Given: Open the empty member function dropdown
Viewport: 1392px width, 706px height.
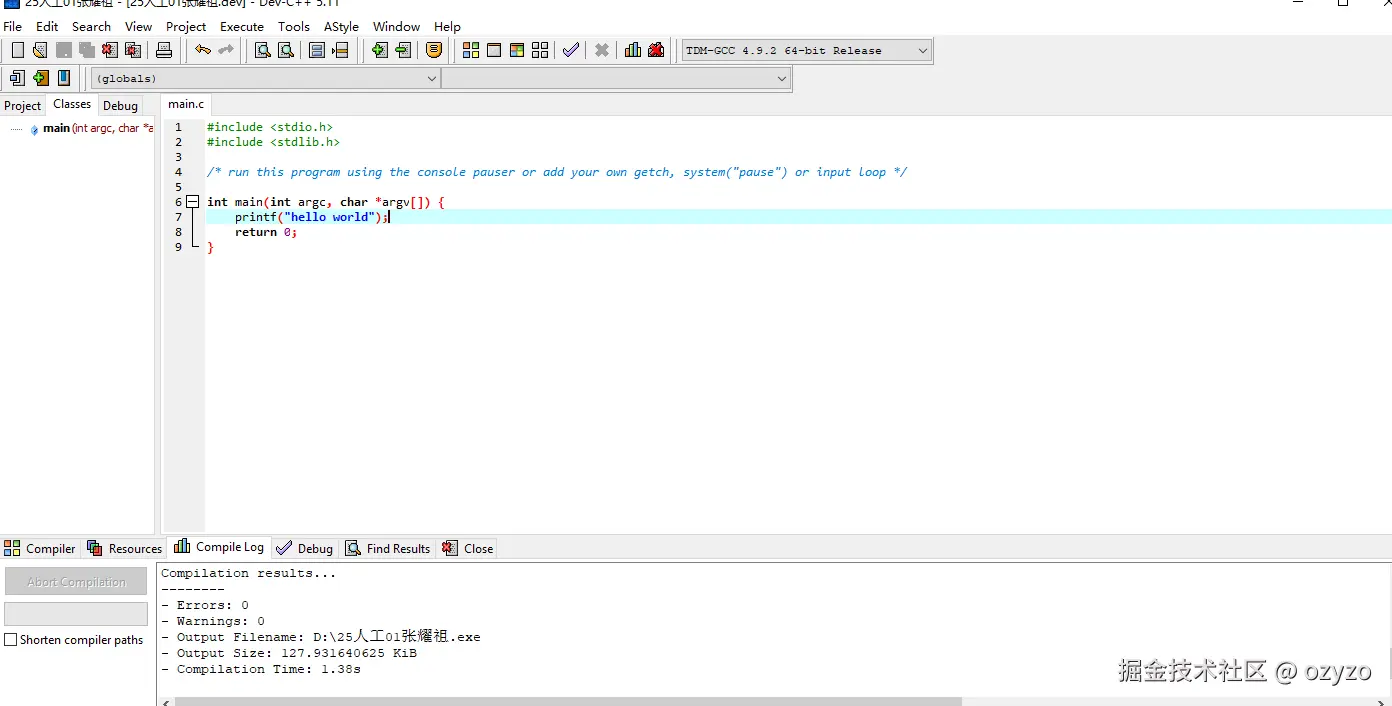Looking at the screenshot, I should point(616,78).
